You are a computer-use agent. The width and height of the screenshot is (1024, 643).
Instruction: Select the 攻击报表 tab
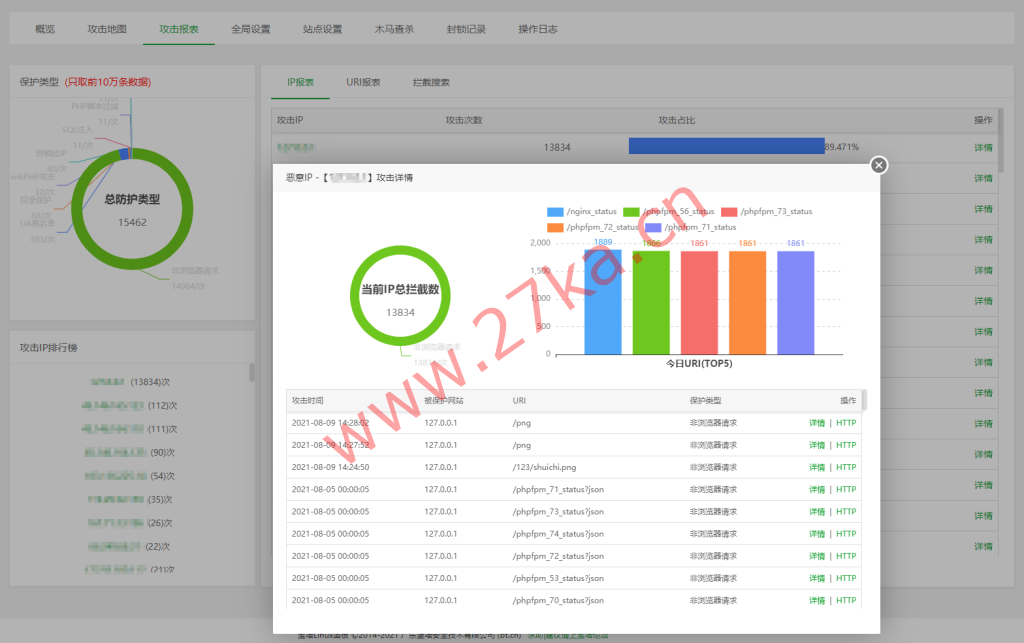[179, 29]
